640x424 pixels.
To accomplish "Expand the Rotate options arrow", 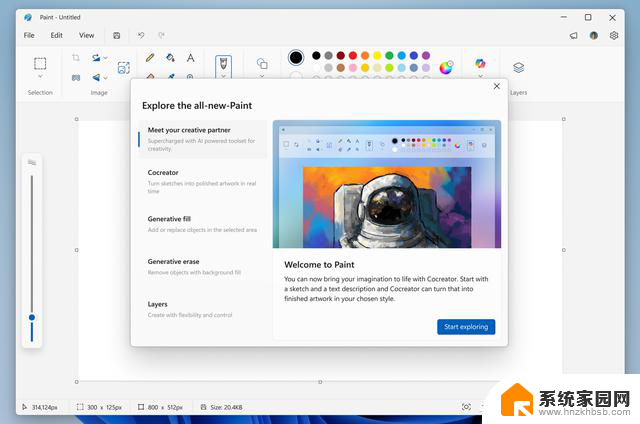I will [105, 58].
